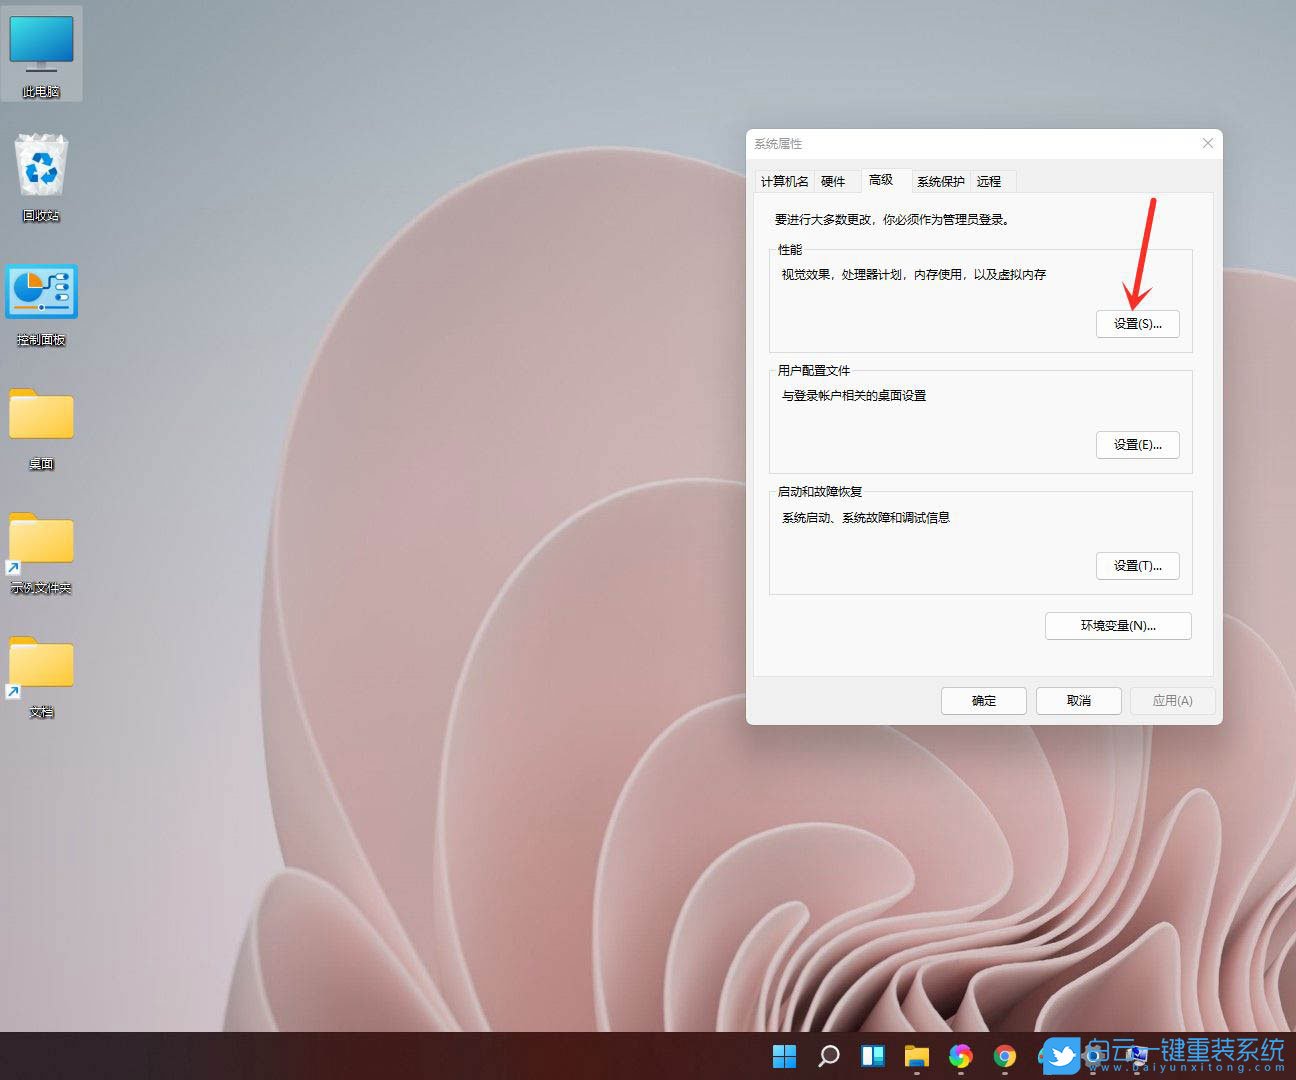The height and width of the screenshot is (1080, 1296).
Task: Open the 桌面 folder on the desktop
Action: [41, 415]
